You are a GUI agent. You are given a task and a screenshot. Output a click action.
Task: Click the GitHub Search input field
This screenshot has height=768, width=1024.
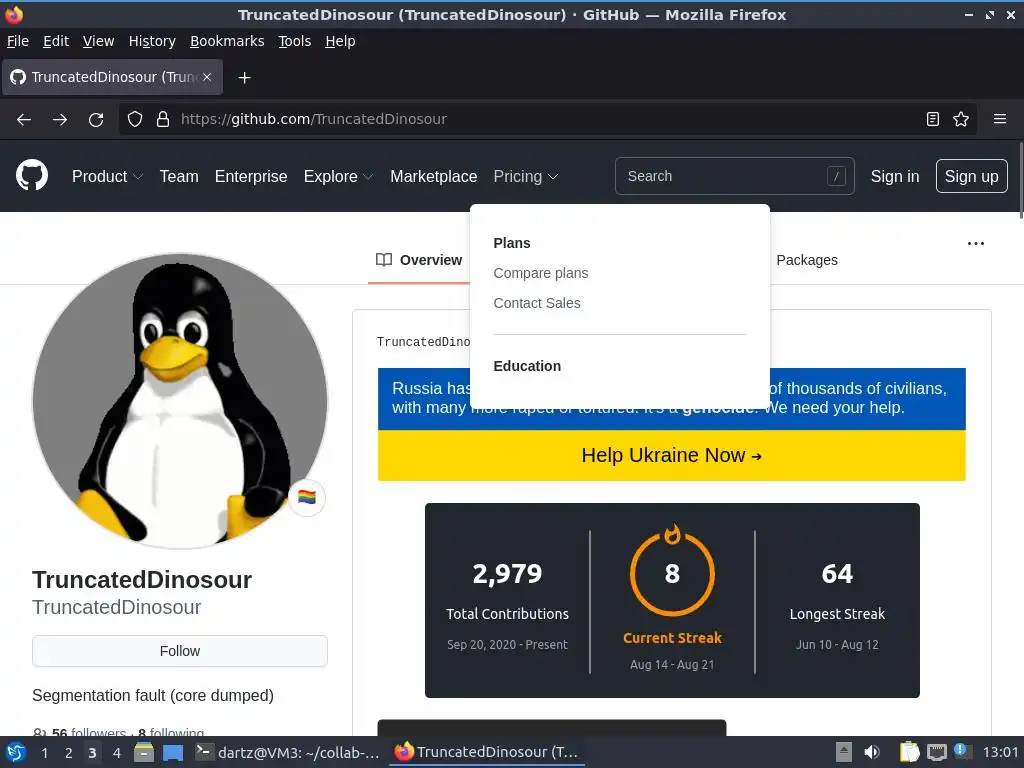coord(734,176)
